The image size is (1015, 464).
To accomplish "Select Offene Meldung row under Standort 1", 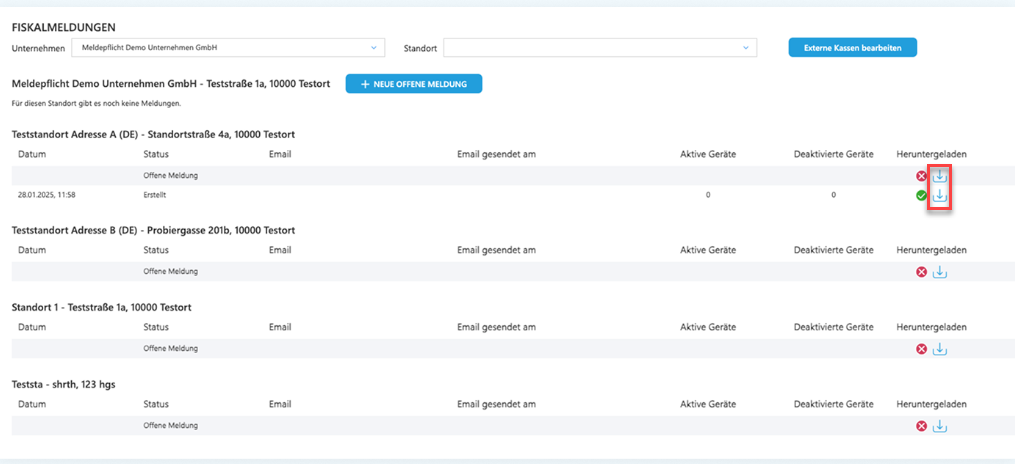I will pos(508,349).
